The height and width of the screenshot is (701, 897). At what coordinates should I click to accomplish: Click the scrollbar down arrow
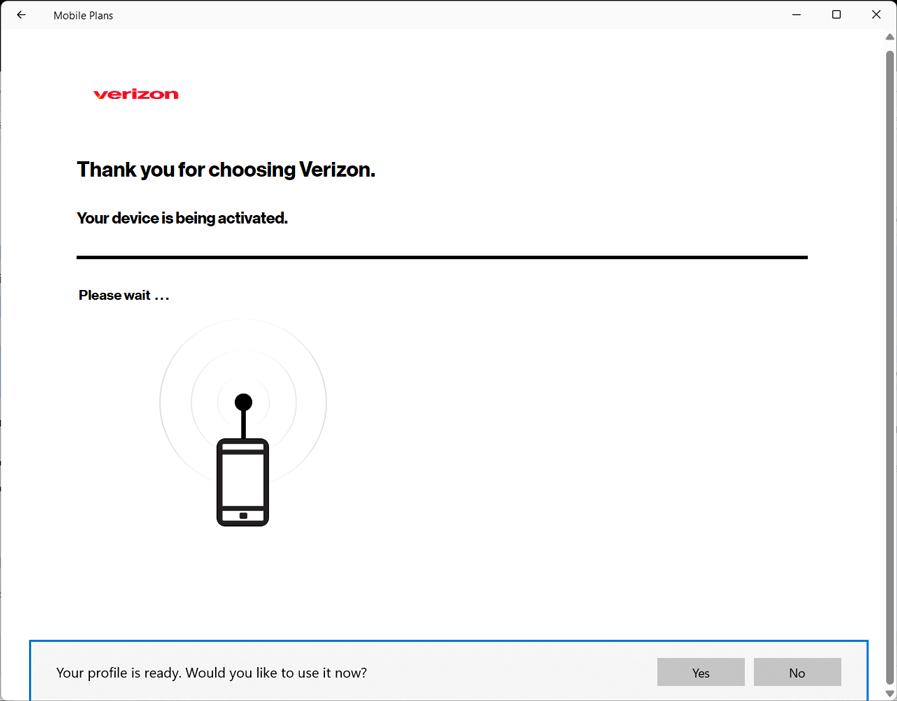888,692
